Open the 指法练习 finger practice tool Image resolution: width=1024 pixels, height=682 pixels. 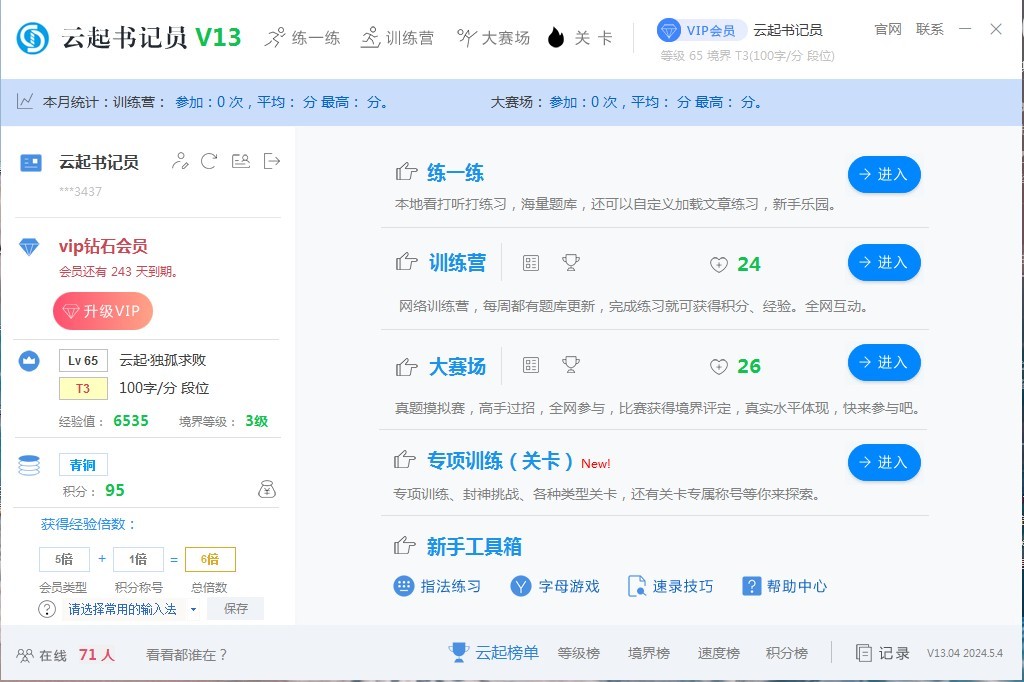pos(438,586)
